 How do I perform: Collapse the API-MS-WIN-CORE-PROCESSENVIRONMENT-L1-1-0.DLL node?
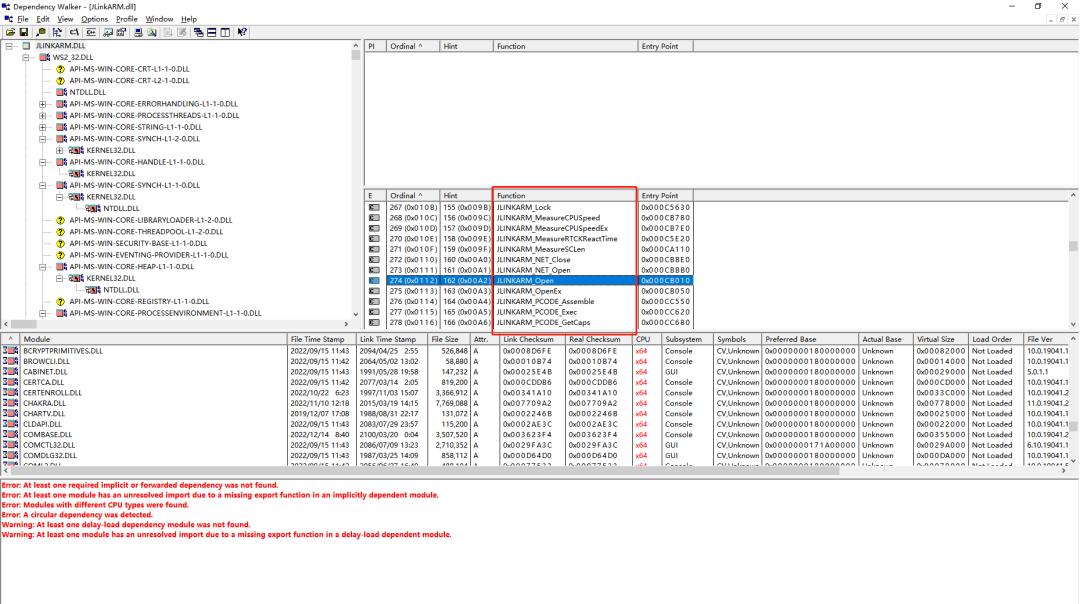pos(43,313)
